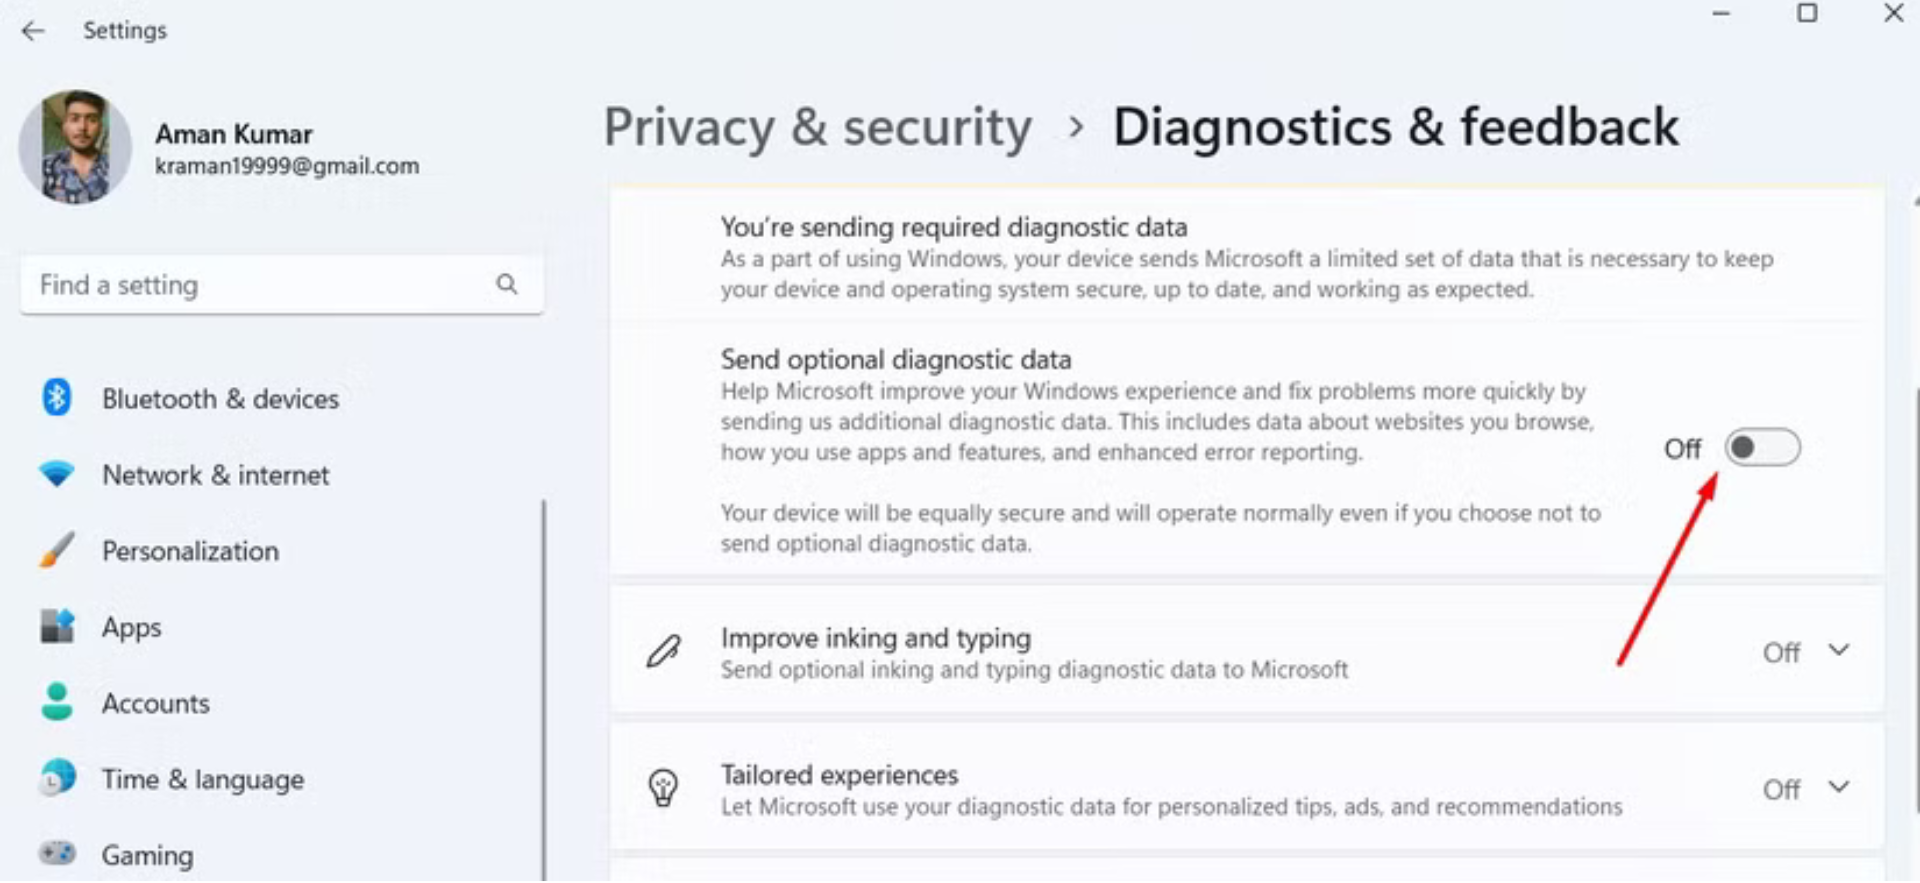
Task: Open Gaming via the controller icon
Action: click(x=57, y=854)
